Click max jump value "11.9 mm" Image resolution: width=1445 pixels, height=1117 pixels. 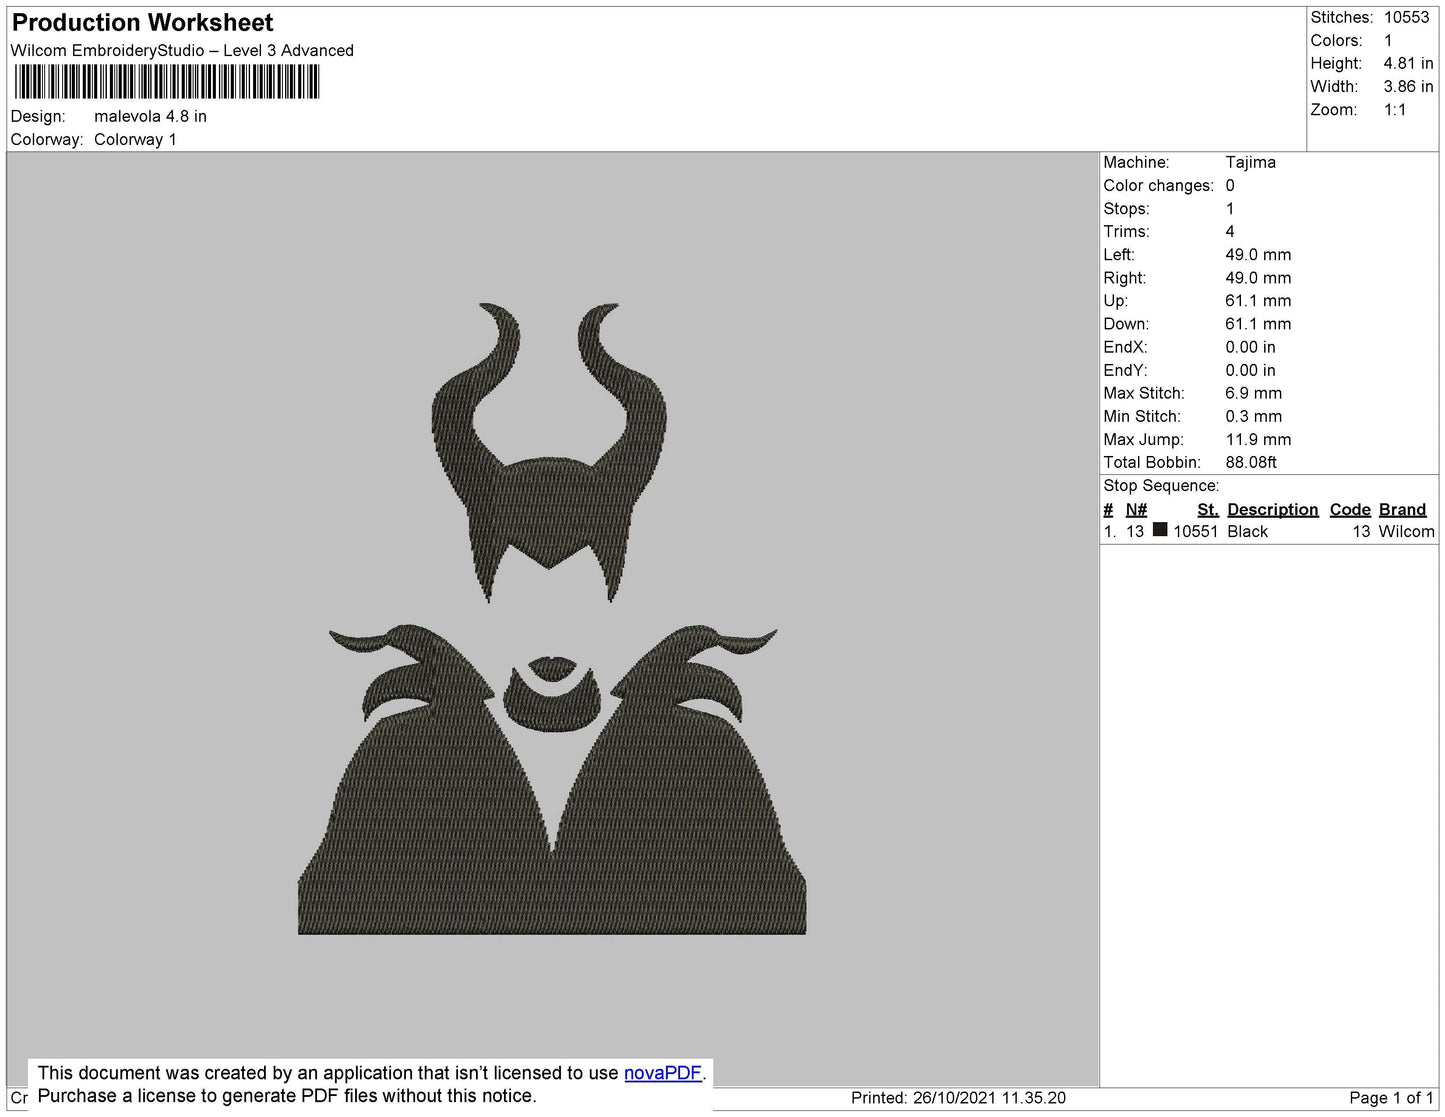coord(1258,439)
